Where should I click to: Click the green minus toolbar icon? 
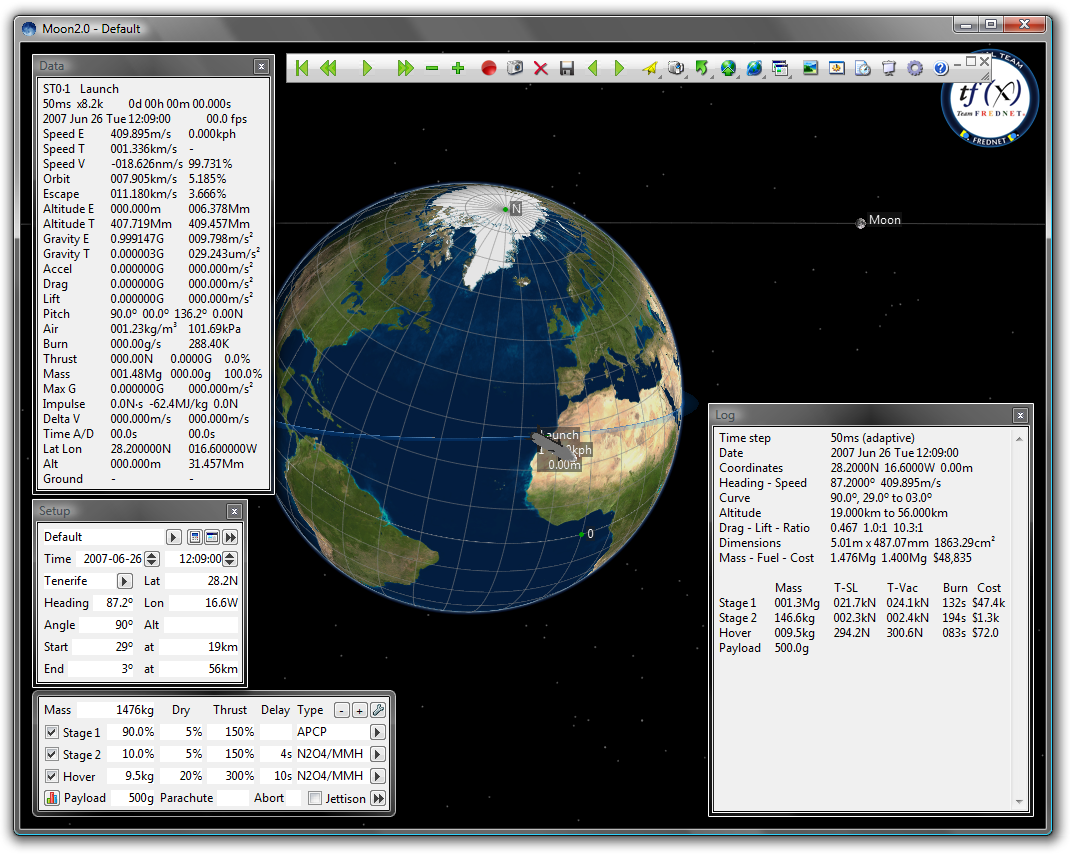point(432,68)
